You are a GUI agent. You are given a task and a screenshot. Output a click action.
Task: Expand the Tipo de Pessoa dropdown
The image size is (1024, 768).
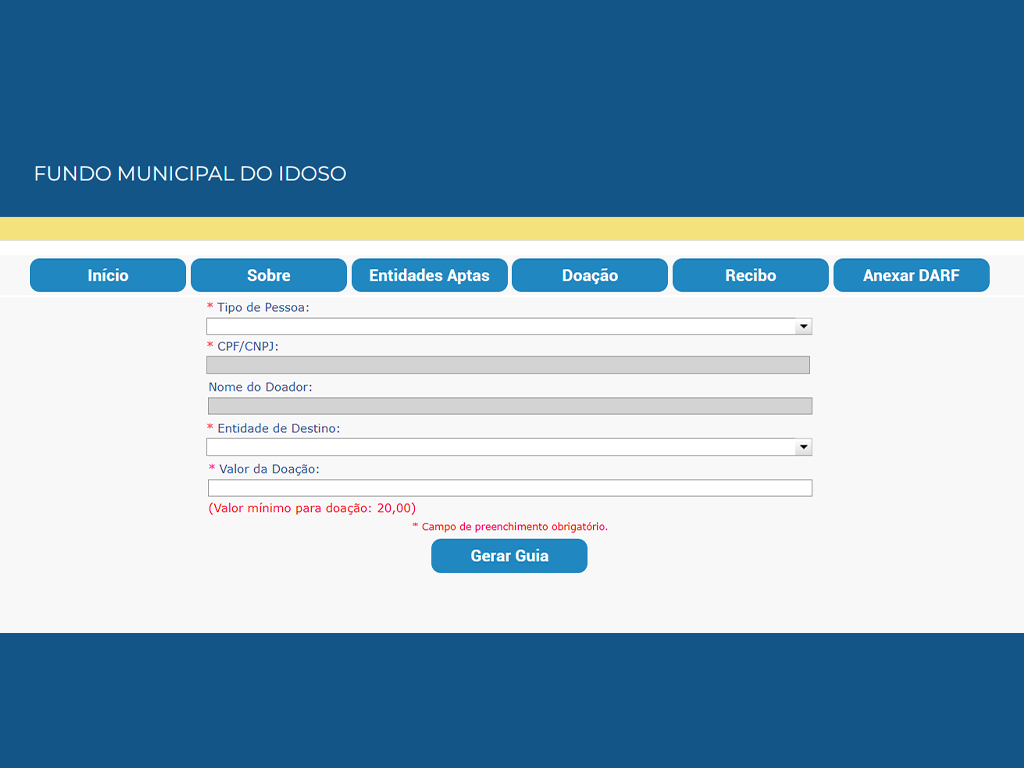(x=509, y=326)
